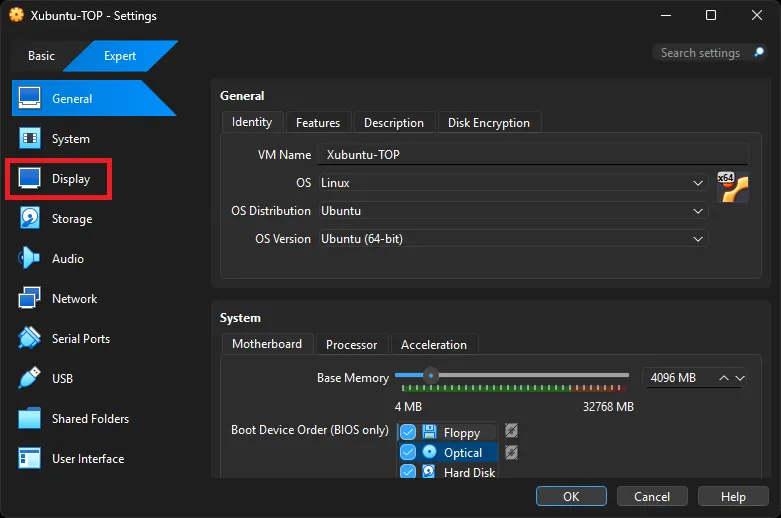Image resolution: width=781 pixels, height=518 pixels.
Task: Select the Features tab
Action: click(x=318, y=123)
